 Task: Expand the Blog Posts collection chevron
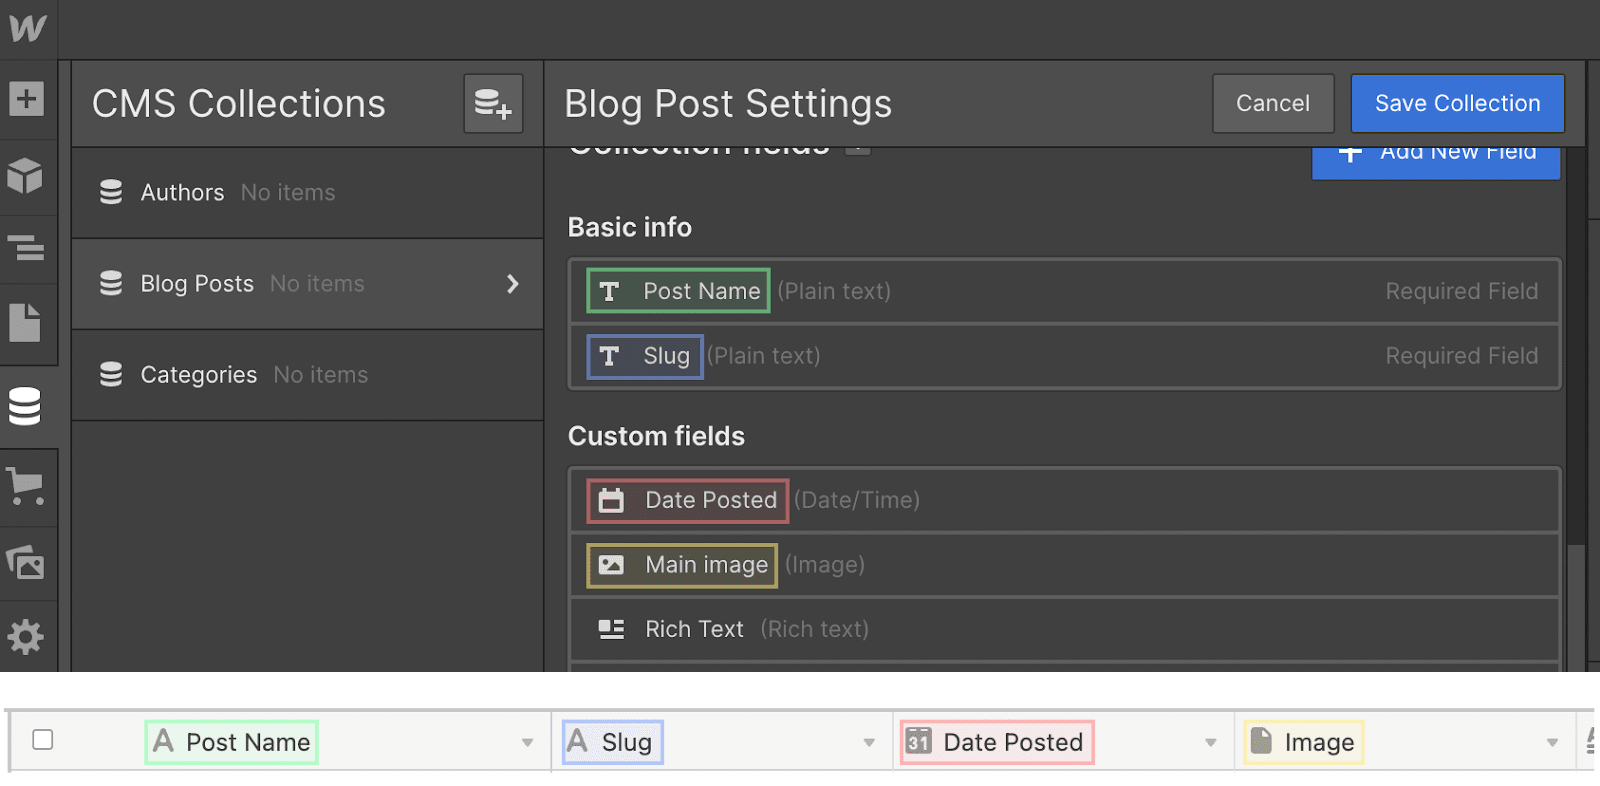[513, 284]
